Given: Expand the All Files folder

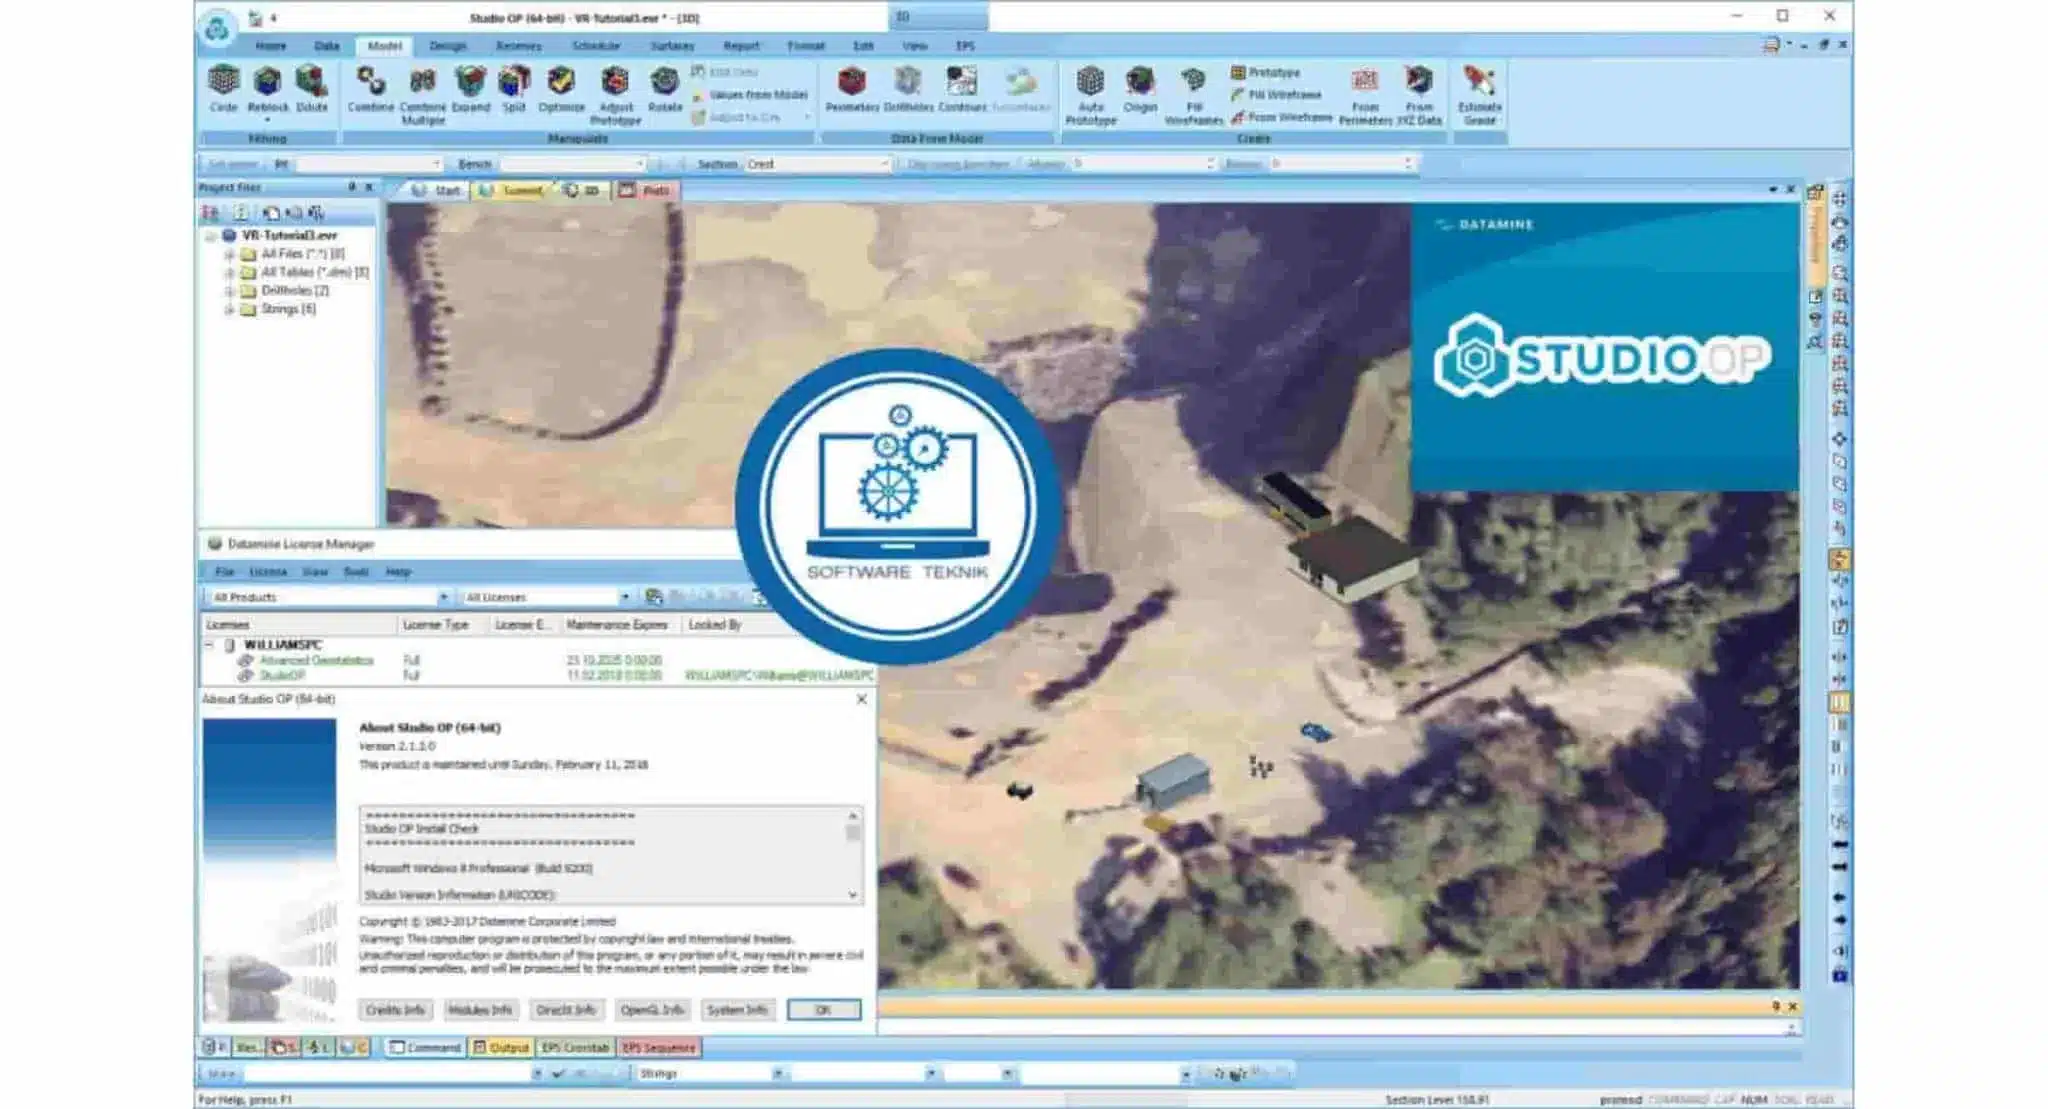Looking at the screenshot, I should click(x=229, y=254).
